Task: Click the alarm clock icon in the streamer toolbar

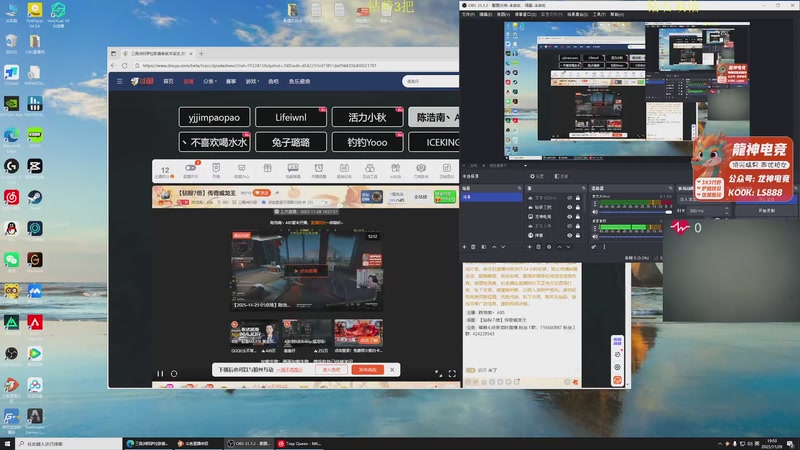Action: tap(318, 168)
